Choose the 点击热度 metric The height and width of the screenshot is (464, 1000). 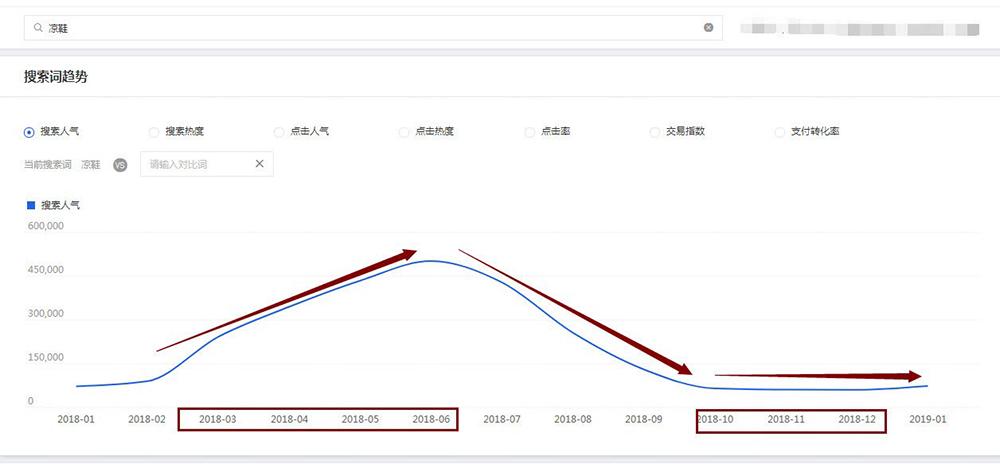tap(404, 131)
